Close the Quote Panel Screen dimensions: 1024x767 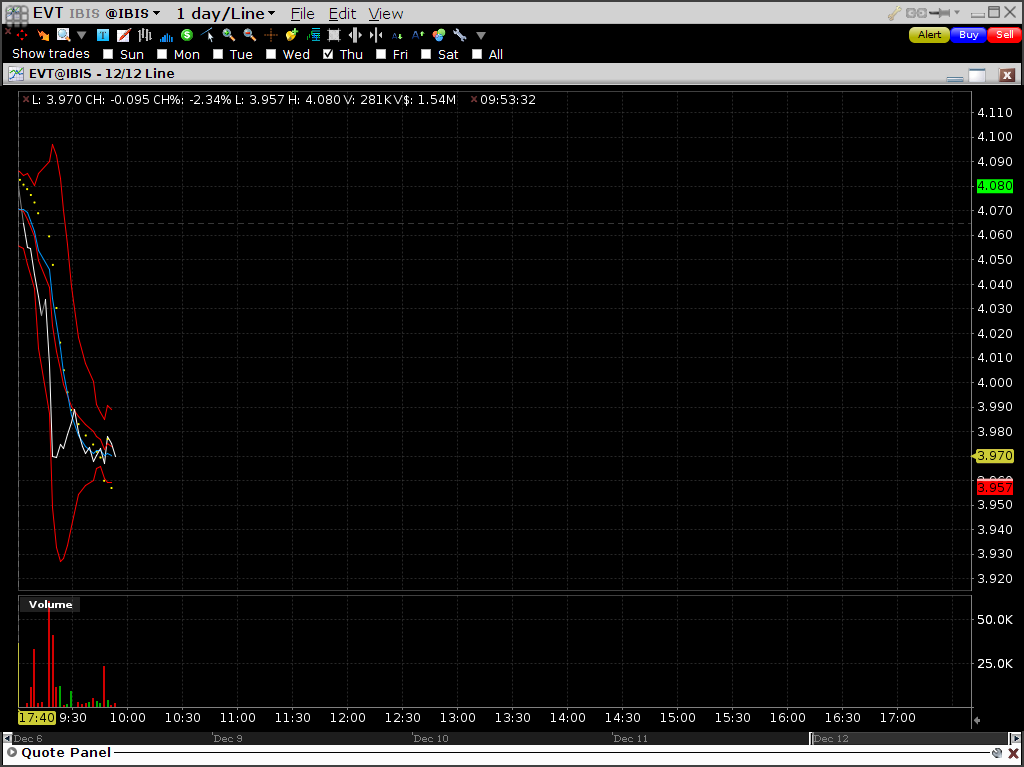point(1013,754)
